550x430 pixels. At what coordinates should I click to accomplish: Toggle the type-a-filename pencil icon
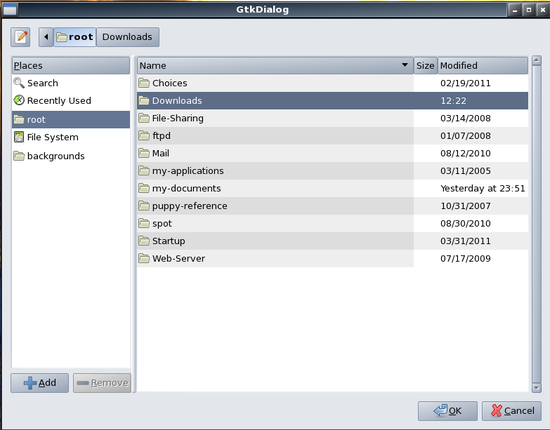tap(20, 37)
